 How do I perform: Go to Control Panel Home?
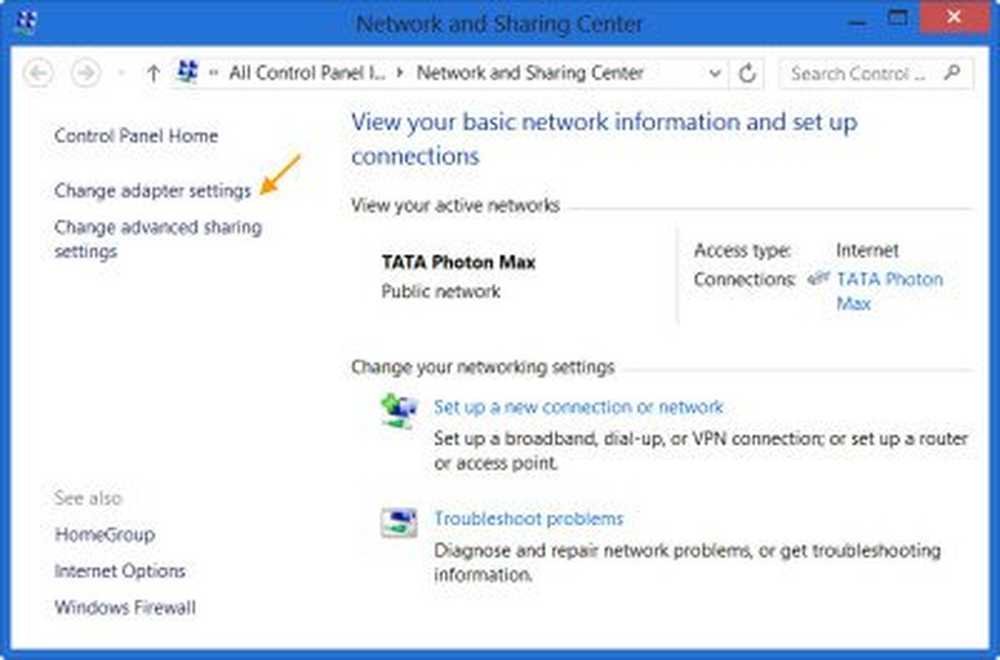coord(136,136)
